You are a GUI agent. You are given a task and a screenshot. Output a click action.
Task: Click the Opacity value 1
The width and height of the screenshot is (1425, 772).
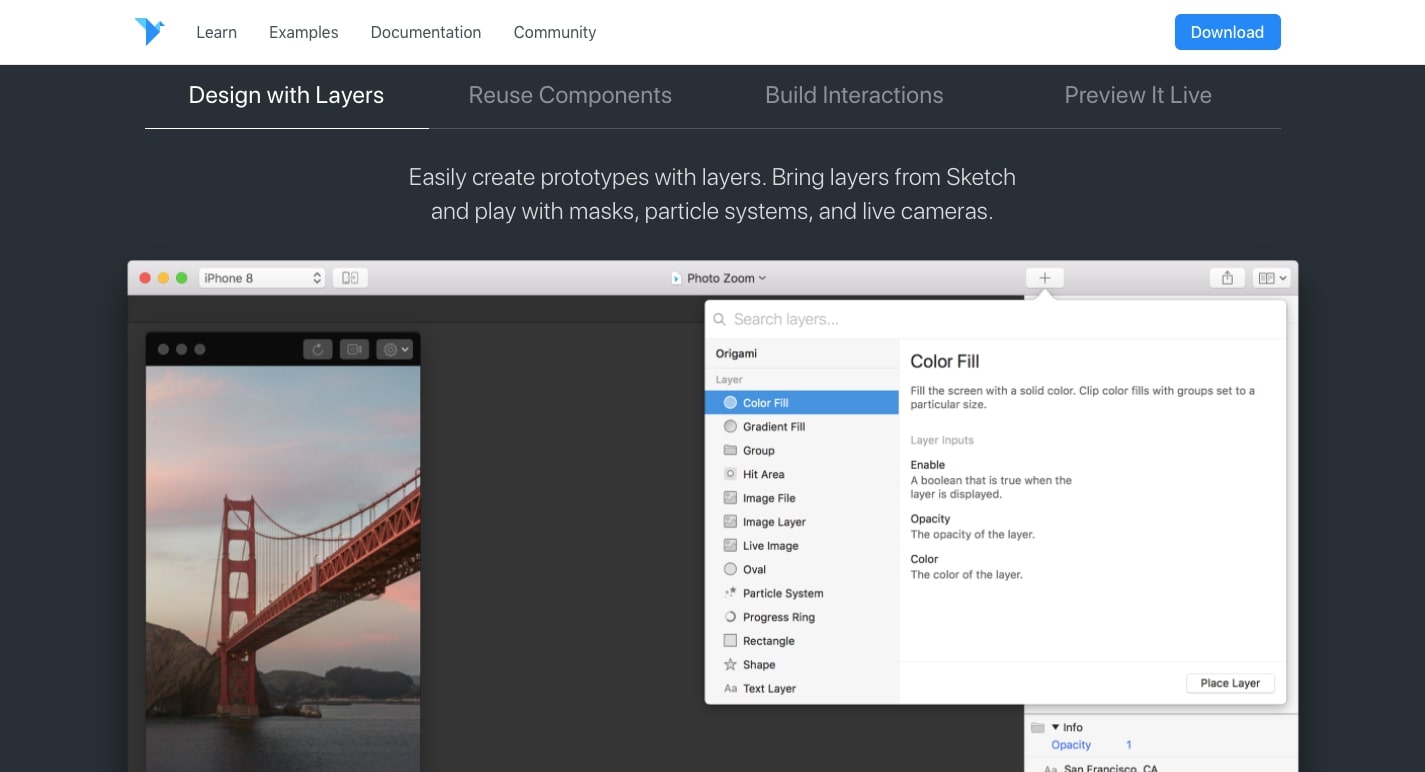point(1129,745)
